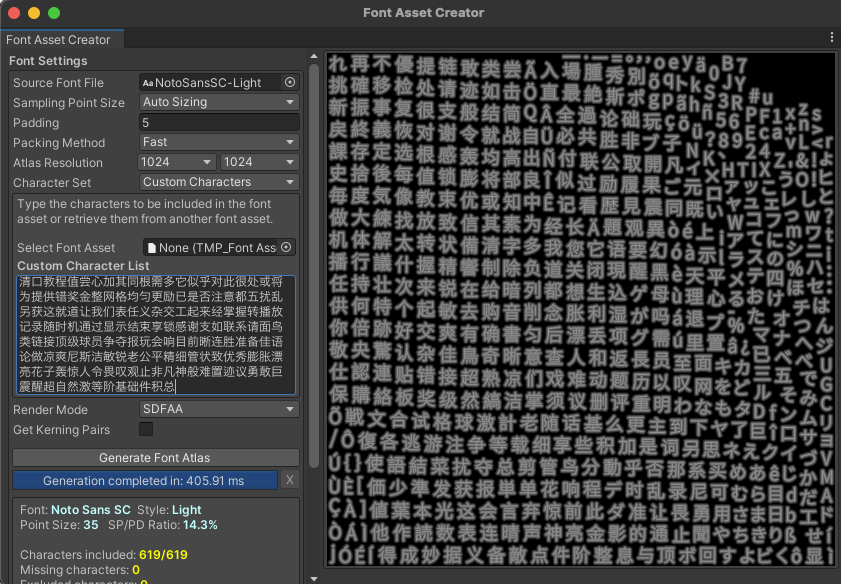Image resolution: width=841 pixels, height=584 pixels.
Task: Open the object picker for Select Font Asset
Action: [x=286, y=247]
